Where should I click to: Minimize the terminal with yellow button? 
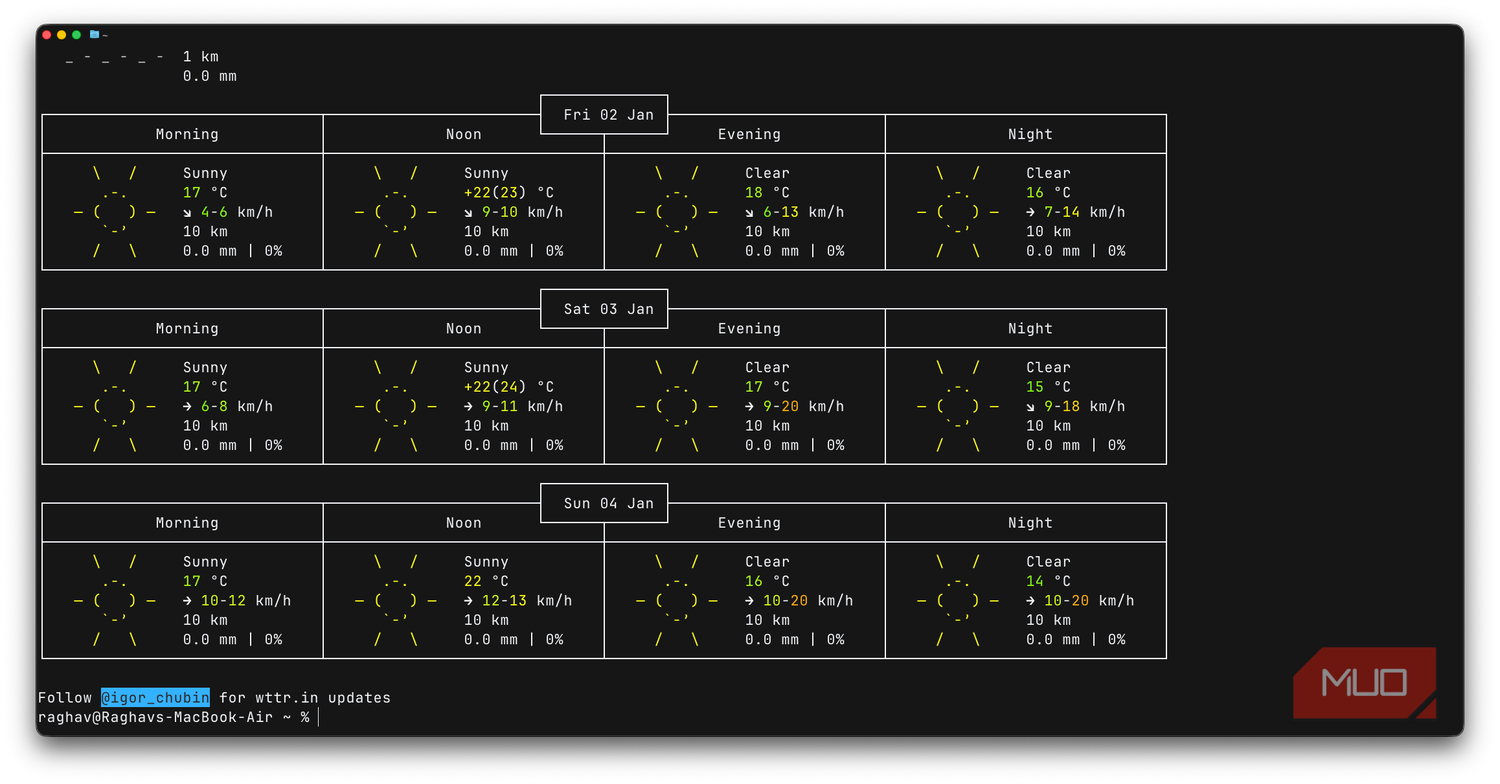[61, 35]
